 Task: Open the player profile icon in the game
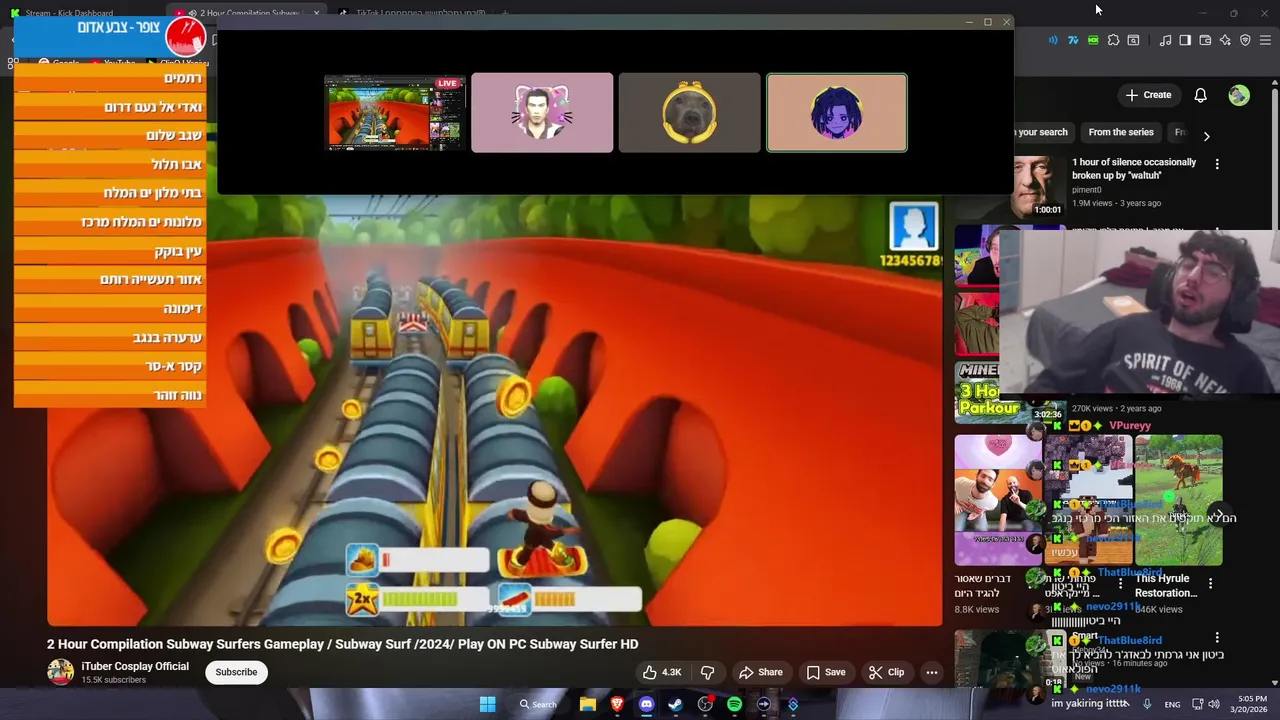tap(913, 227)
